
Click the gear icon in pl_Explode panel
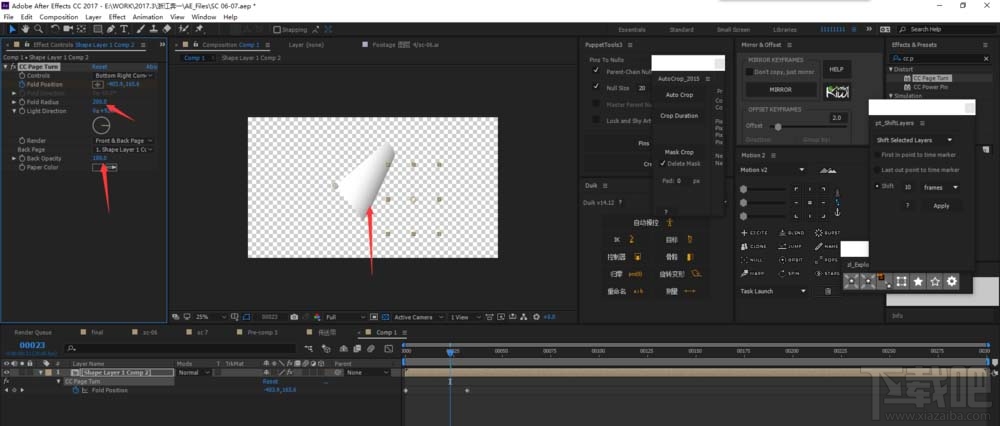[952, 282]
